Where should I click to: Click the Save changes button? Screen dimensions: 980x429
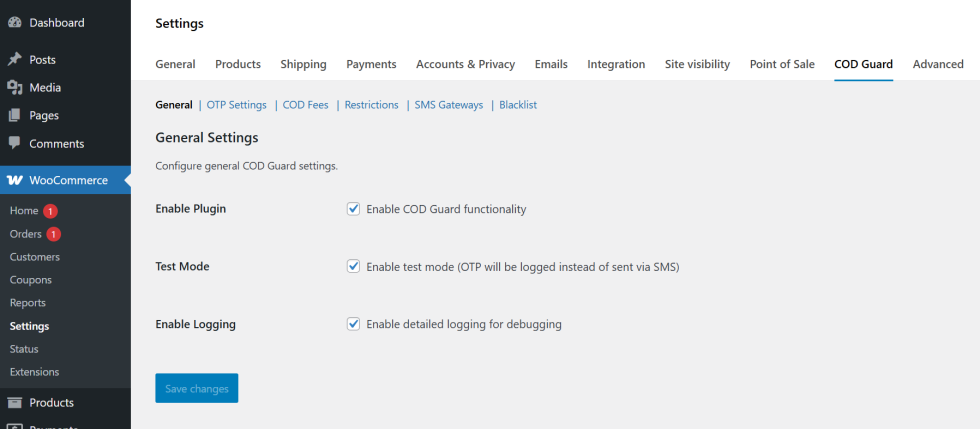tap(196, 388)
